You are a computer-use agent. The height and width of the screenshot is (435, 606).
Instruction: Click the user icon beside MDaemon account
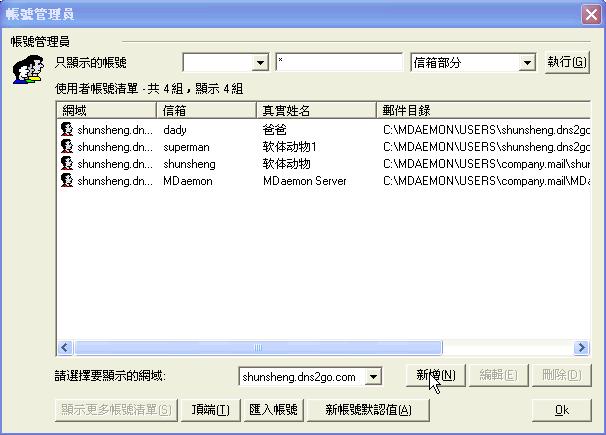click(x=66, y=181)
